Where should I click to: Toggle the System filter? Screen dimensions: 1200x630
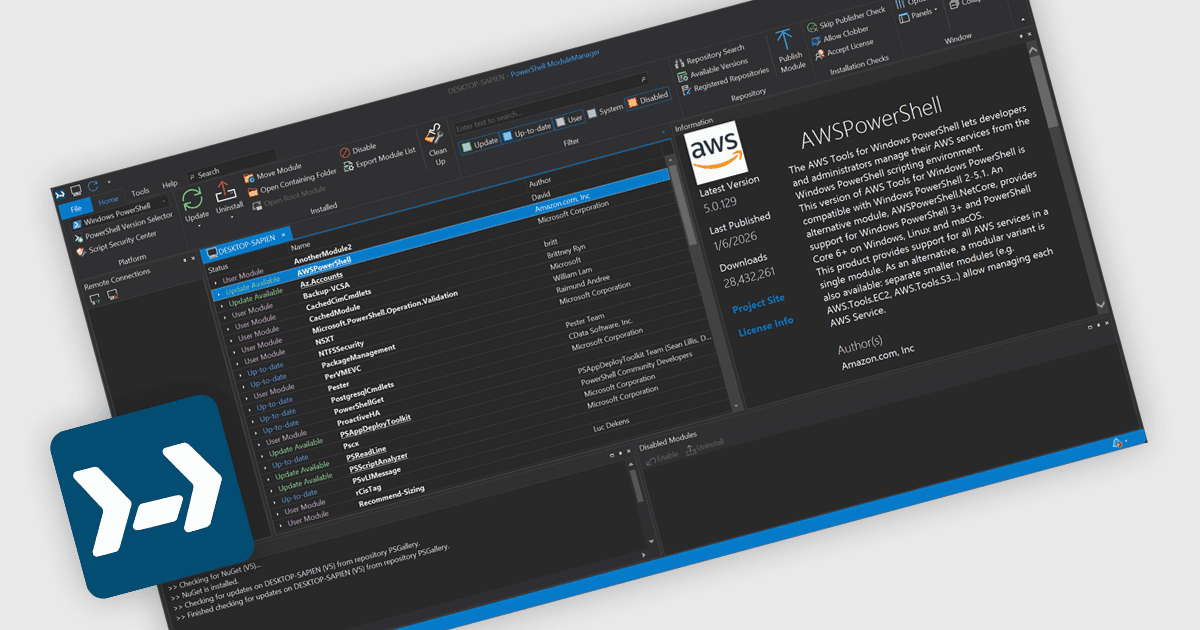(606, 111)
